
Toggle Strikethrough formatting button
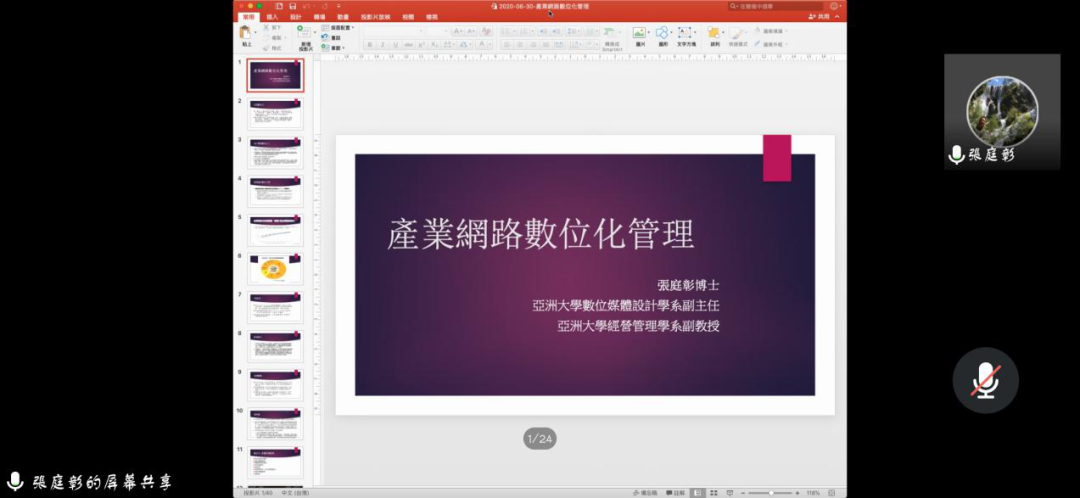[x=408, y=45]
